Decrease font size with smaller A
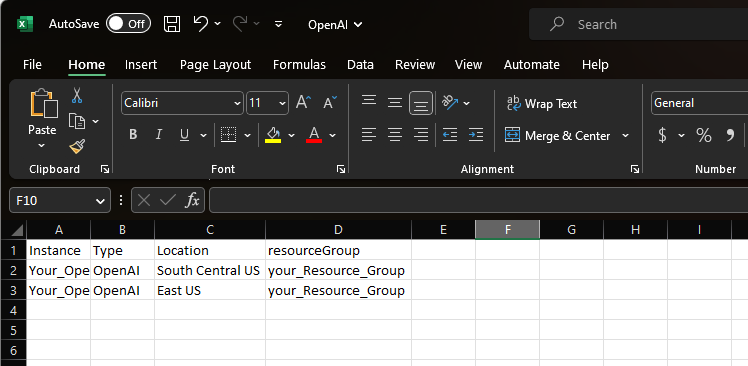The image size is (748, 366). 330,103
